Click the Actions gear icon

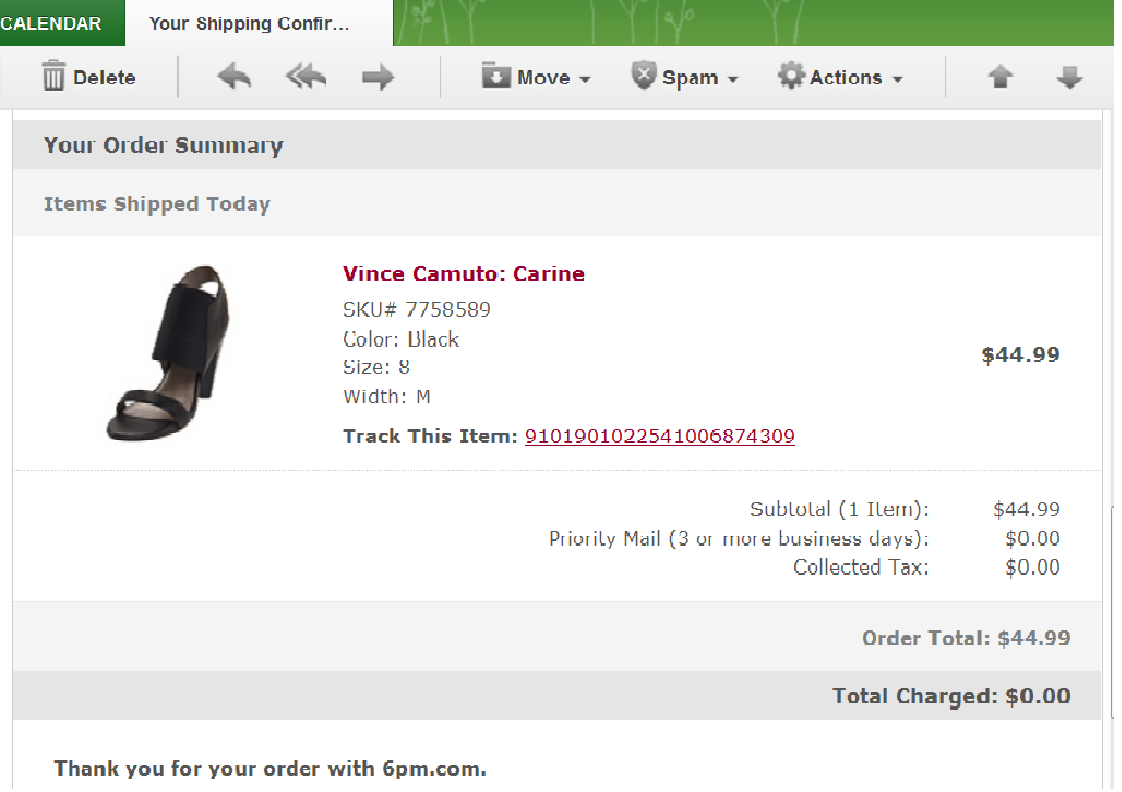pos(791,76)
